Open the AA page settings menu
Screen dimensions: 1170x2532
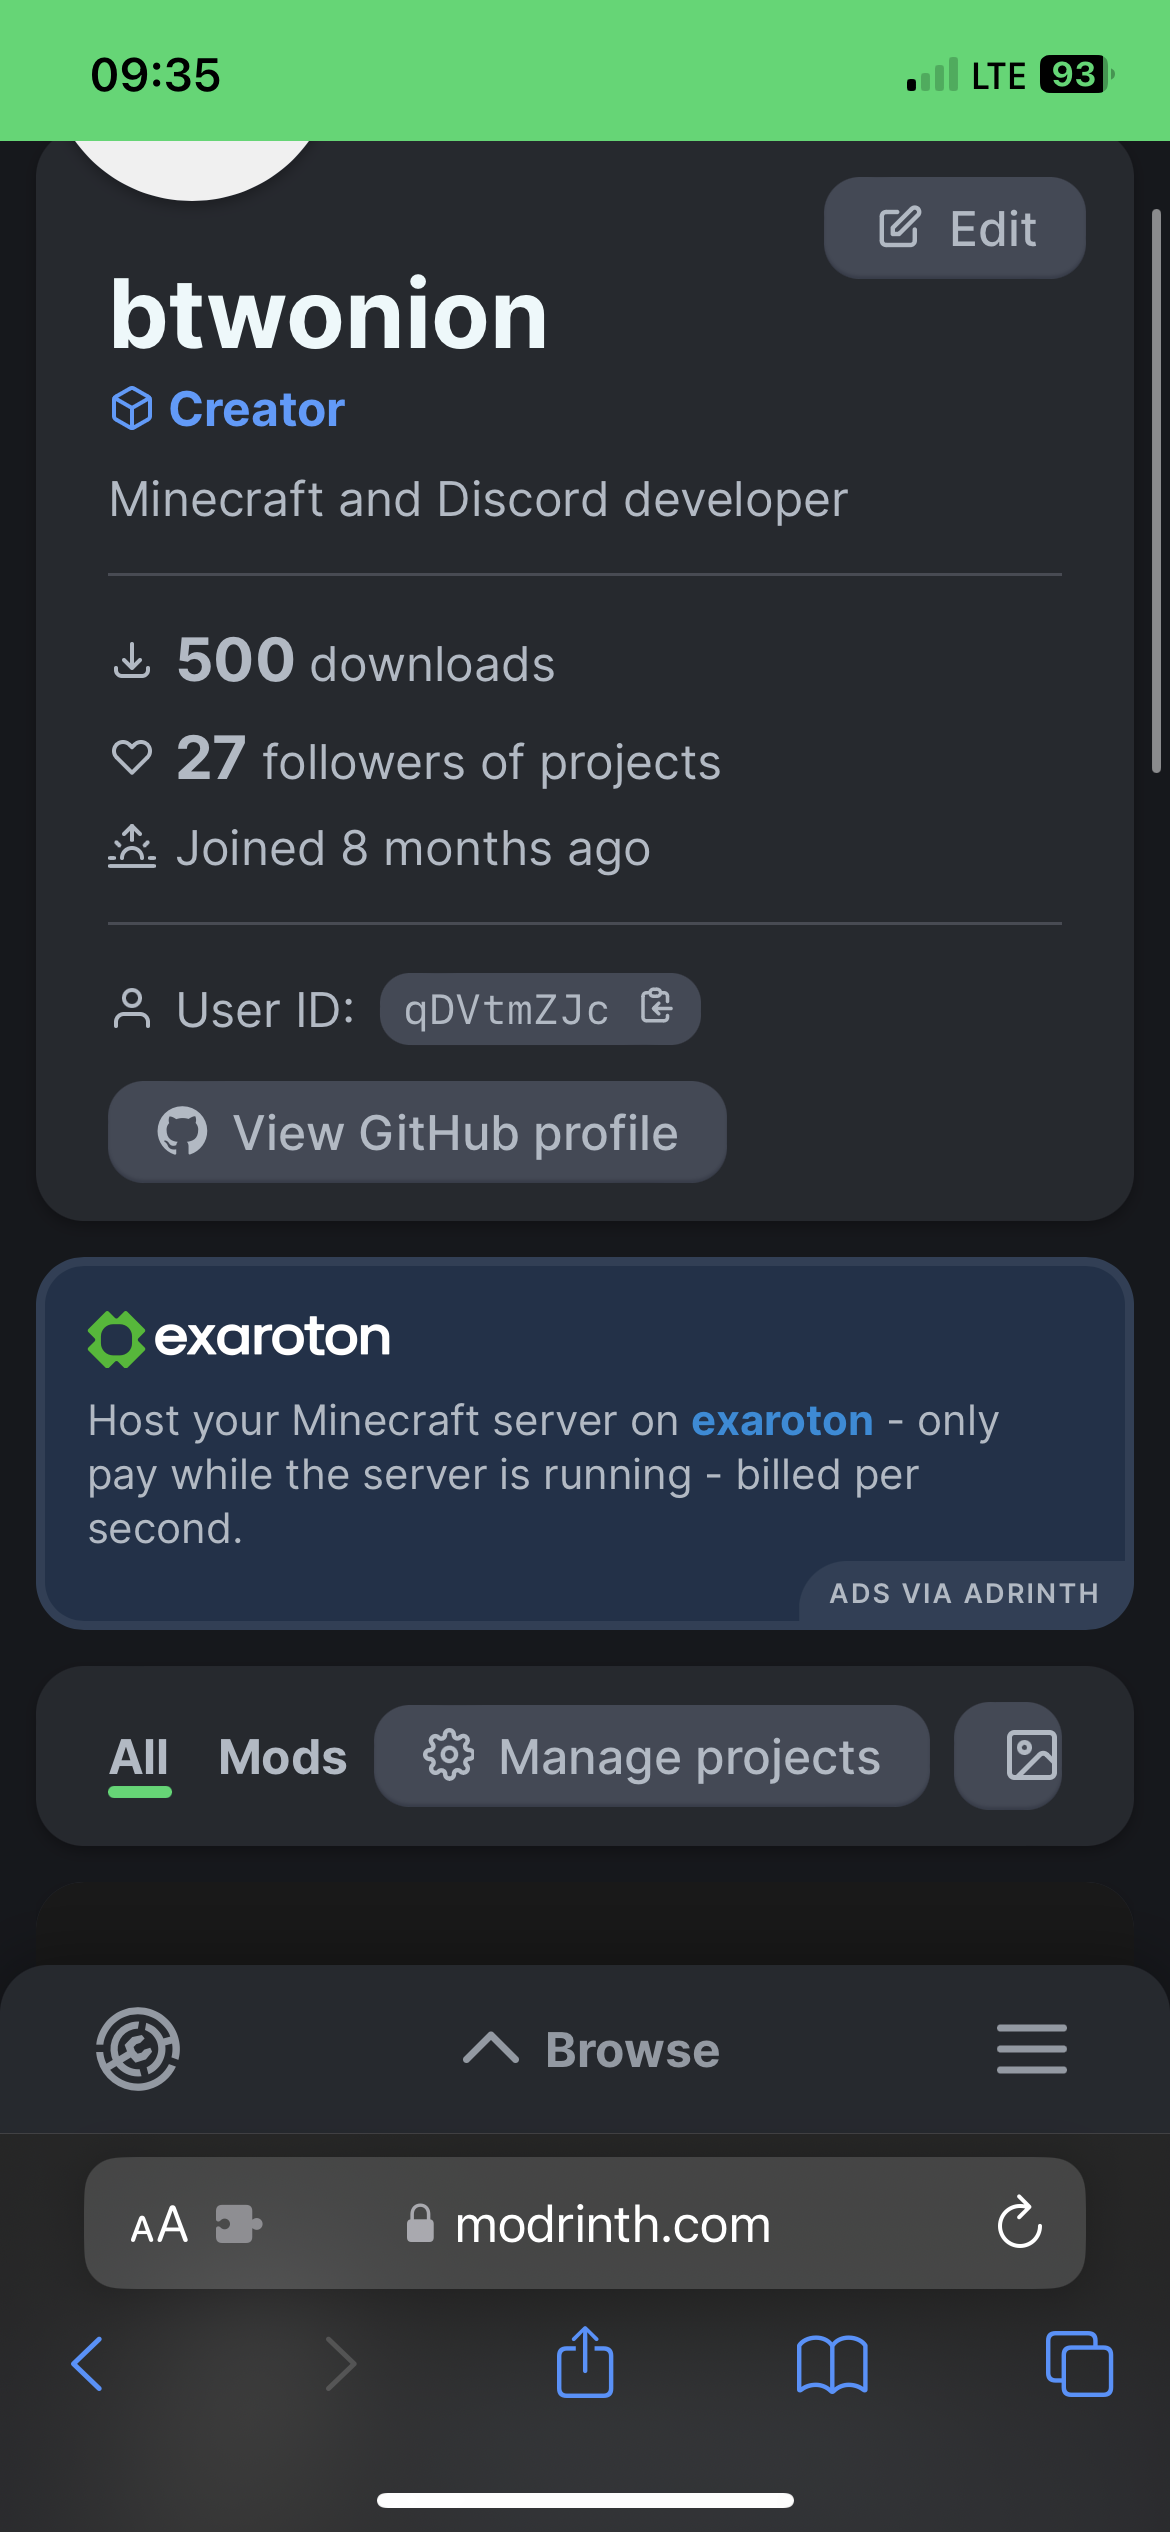(x=157, y=2224)
